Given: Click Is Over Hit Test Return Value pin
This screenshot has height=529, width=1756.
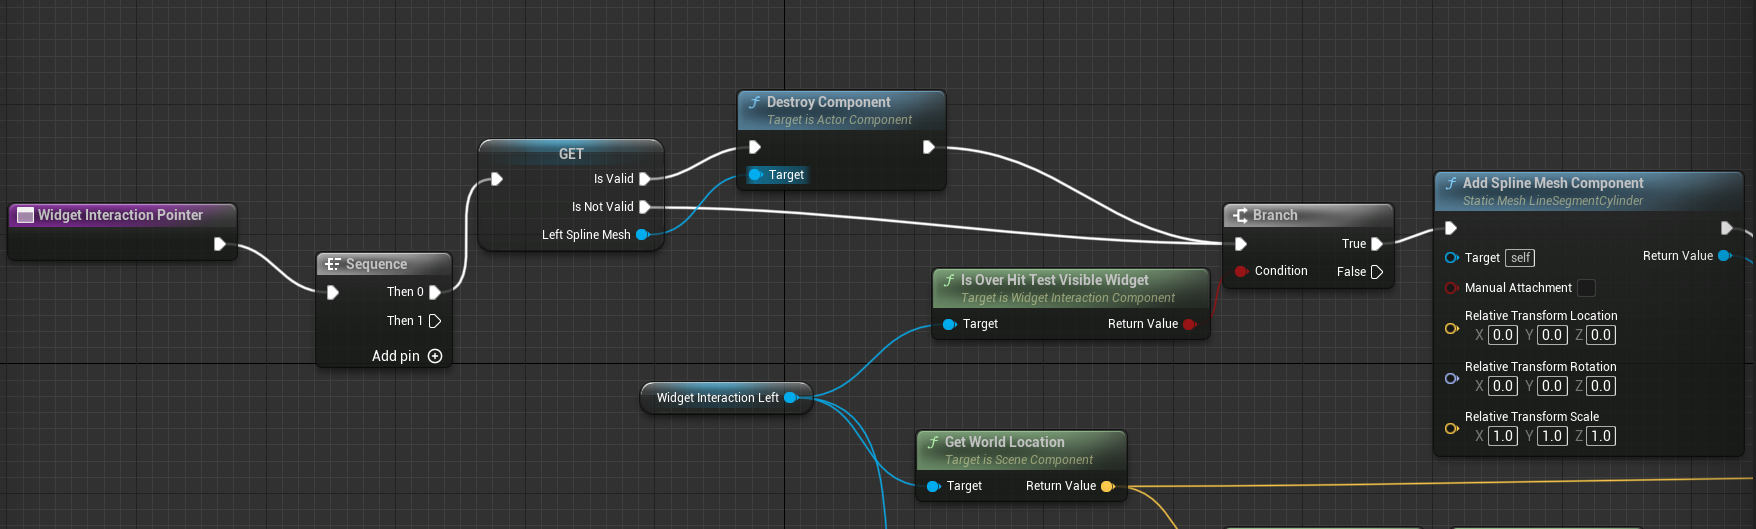Looking at the screenshot, I should tap(1189, 324).
